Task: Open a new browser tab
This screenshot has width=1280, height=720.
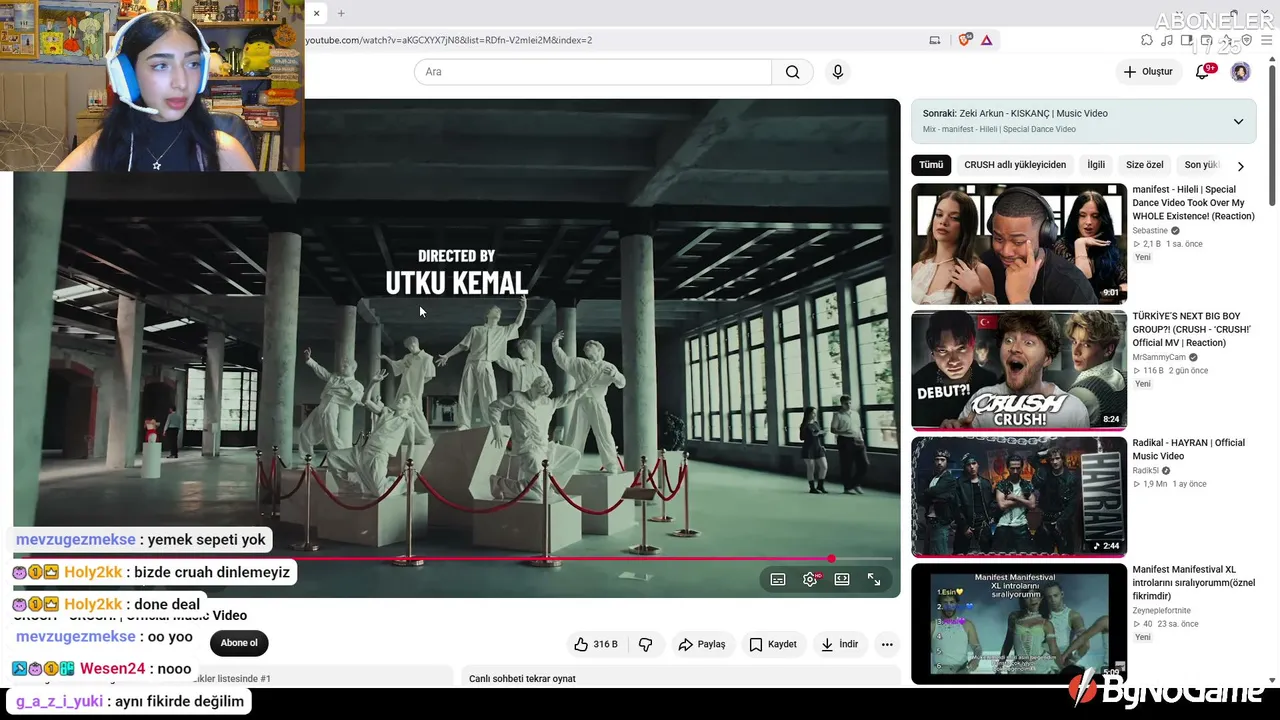Action: (x=341, y=13)
